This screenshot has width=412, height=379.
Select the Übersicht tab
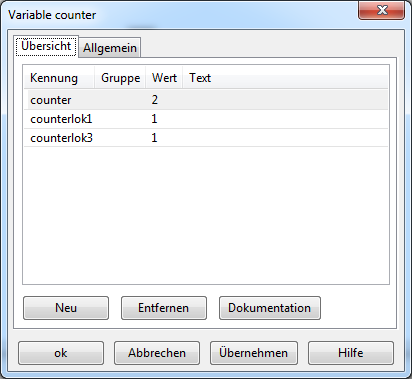pyautogui.click(x=46, y=46)
